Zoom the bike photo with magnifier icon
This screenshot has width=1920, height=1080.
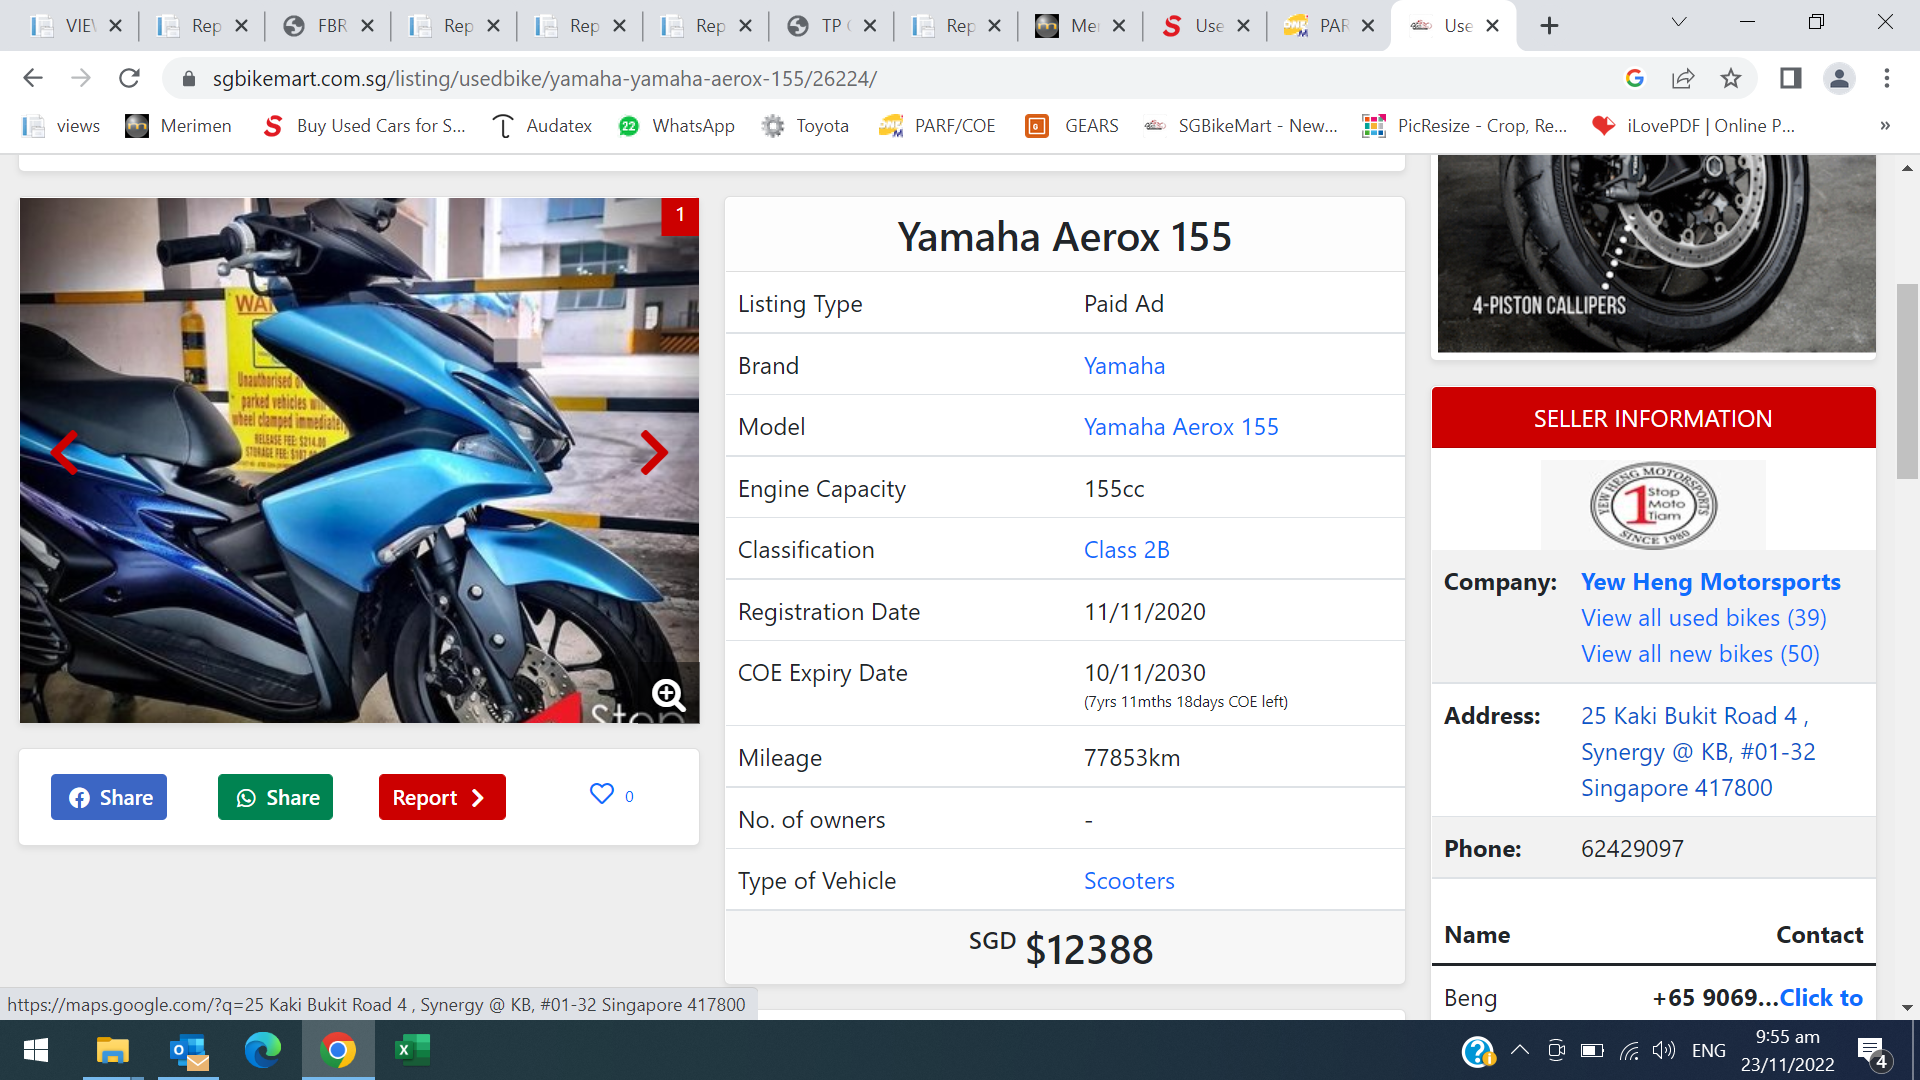click(668, 694)
